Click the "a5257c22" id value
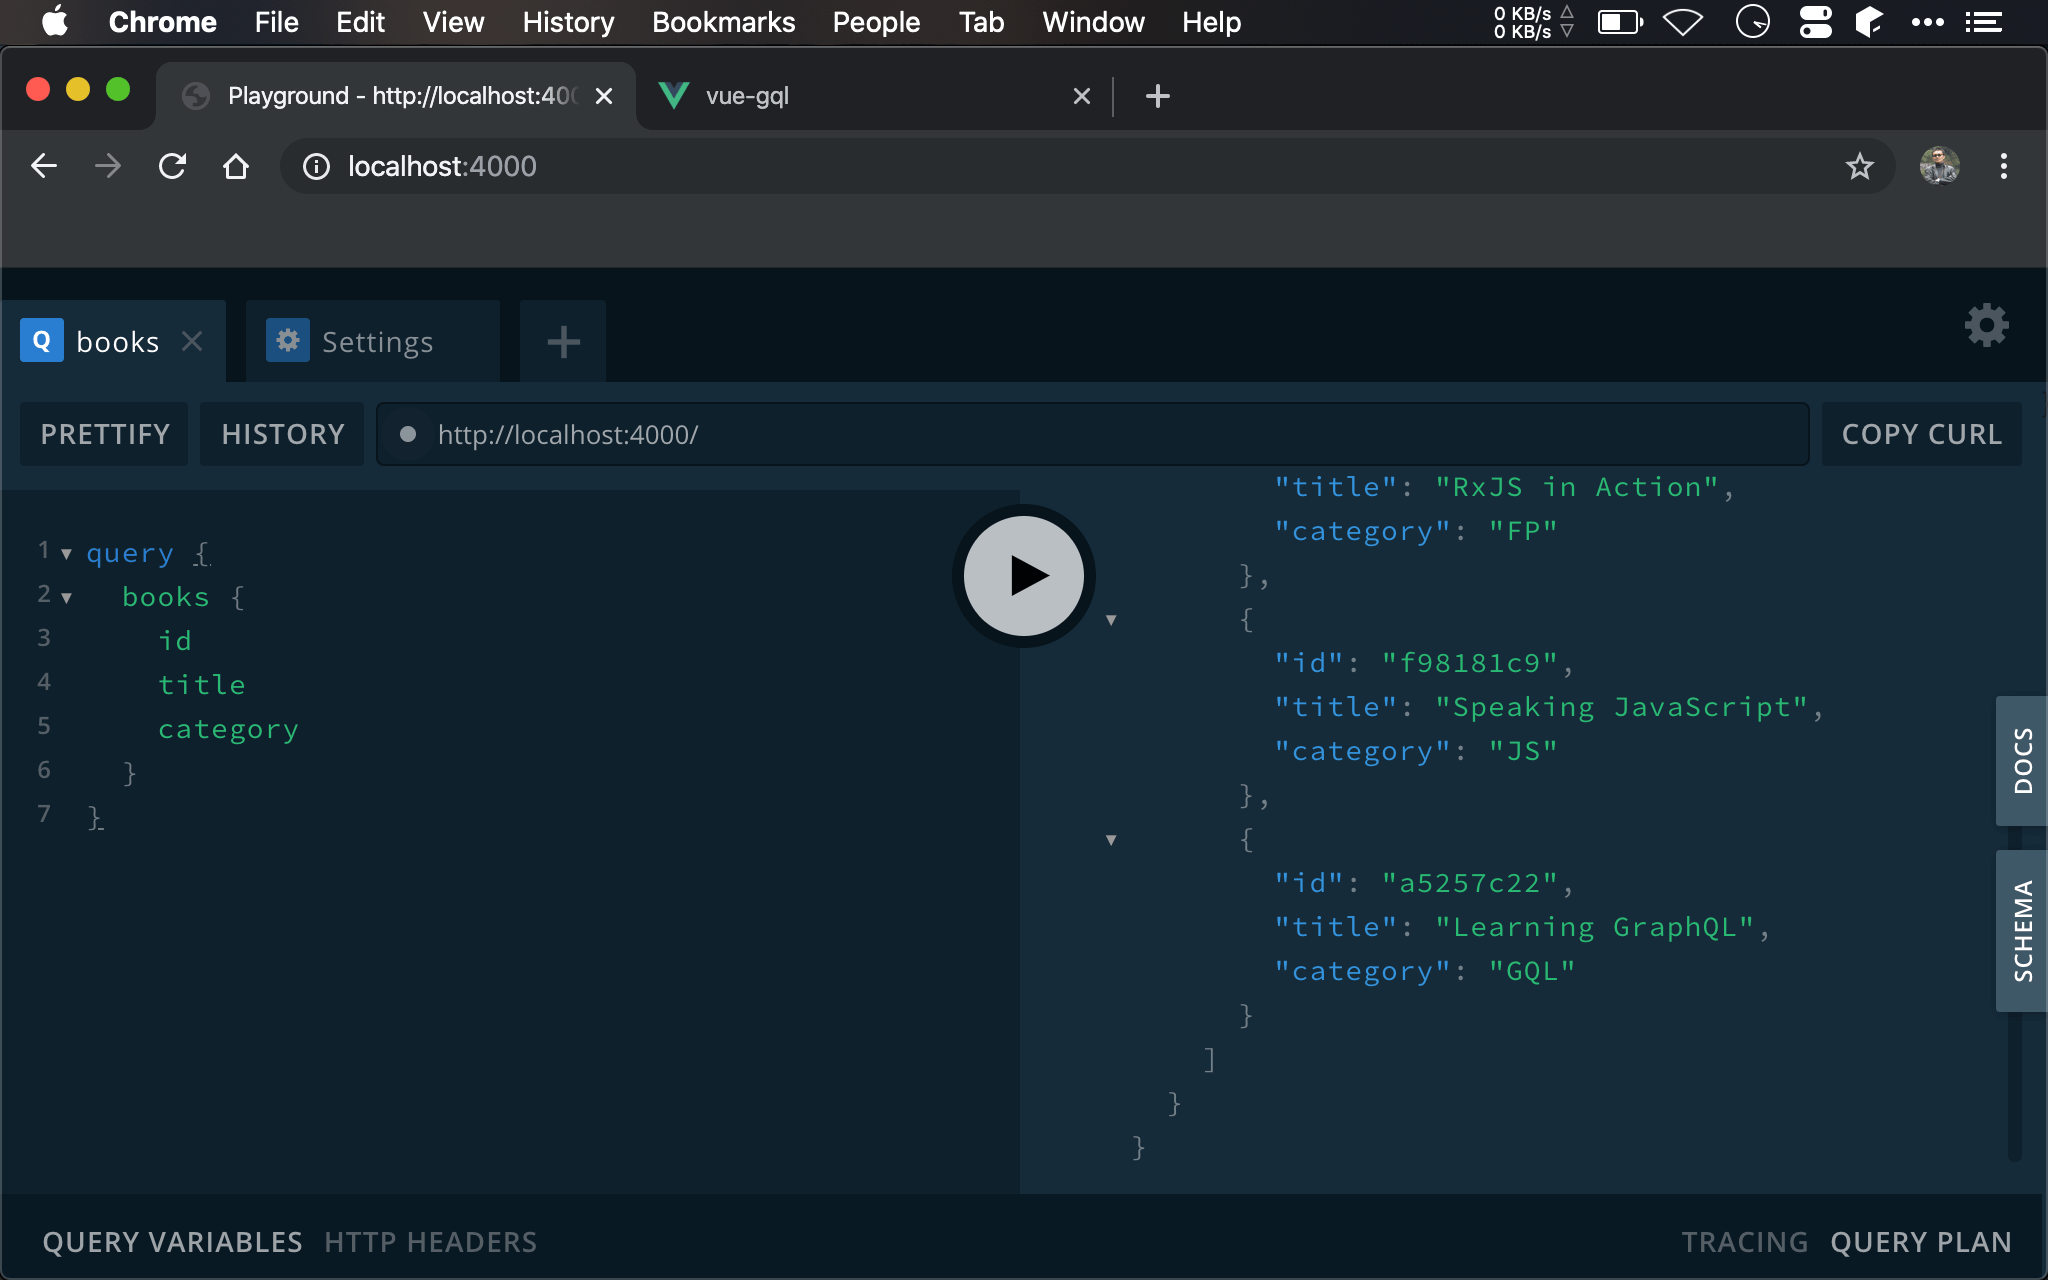The width and height of the screenshot is (2048, 1280). click(x=1470, y=883)
